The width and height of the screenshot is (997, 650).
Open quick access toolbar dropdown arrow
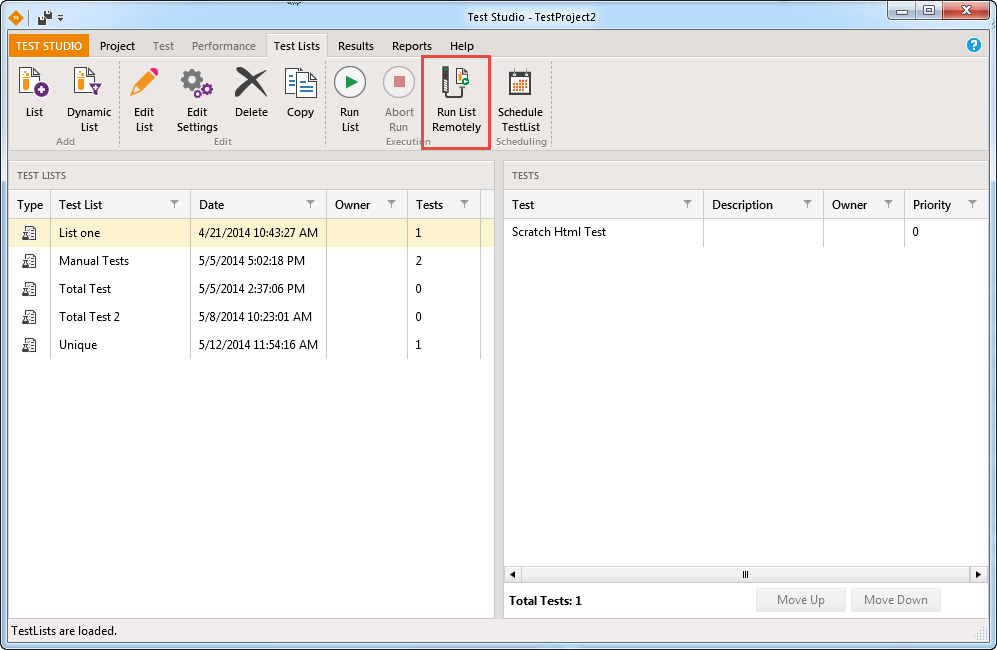coord(60,18)
